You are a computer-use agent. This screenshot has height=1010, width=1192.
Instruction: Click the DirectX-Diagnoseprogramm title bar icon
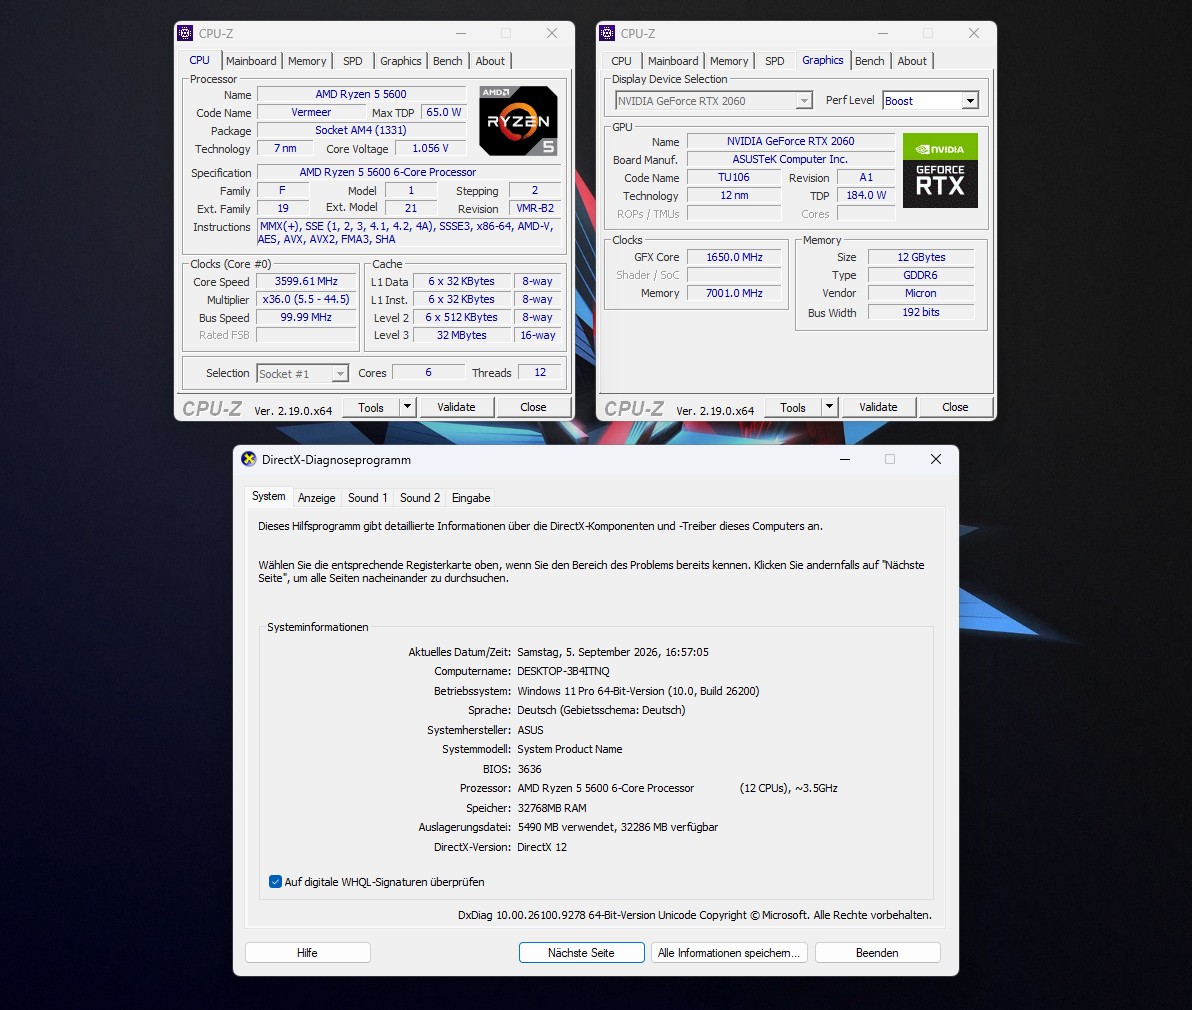point(249,459)
